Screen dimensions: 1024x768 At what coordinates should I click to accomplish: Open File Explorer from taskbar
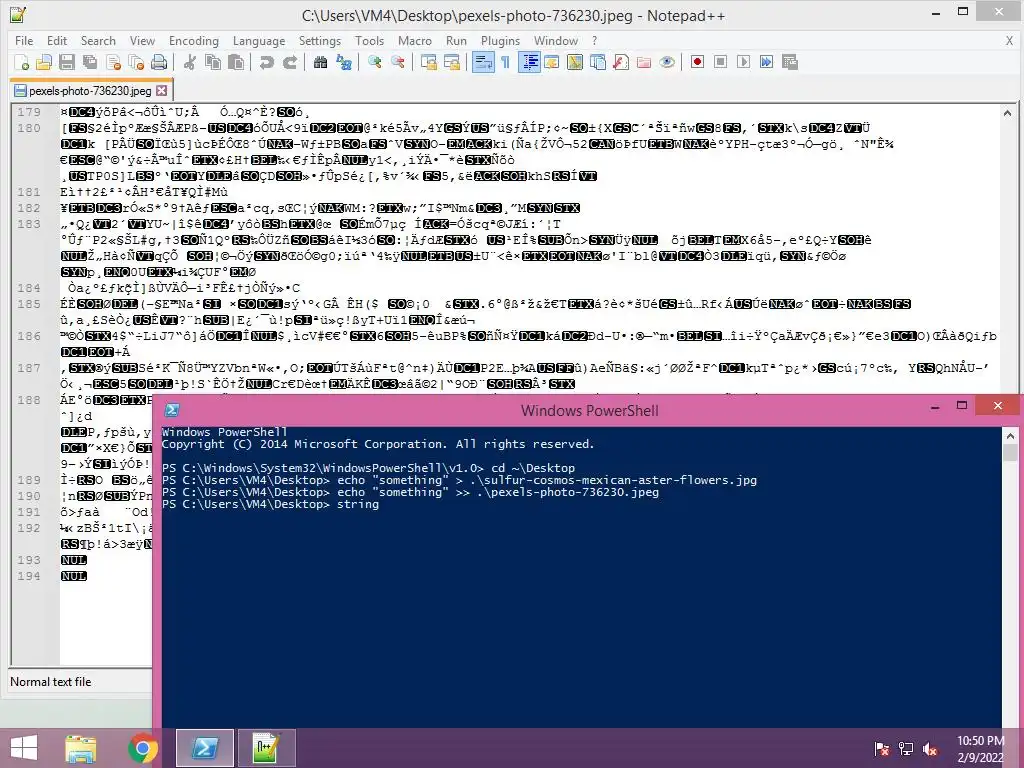[81, 748]
